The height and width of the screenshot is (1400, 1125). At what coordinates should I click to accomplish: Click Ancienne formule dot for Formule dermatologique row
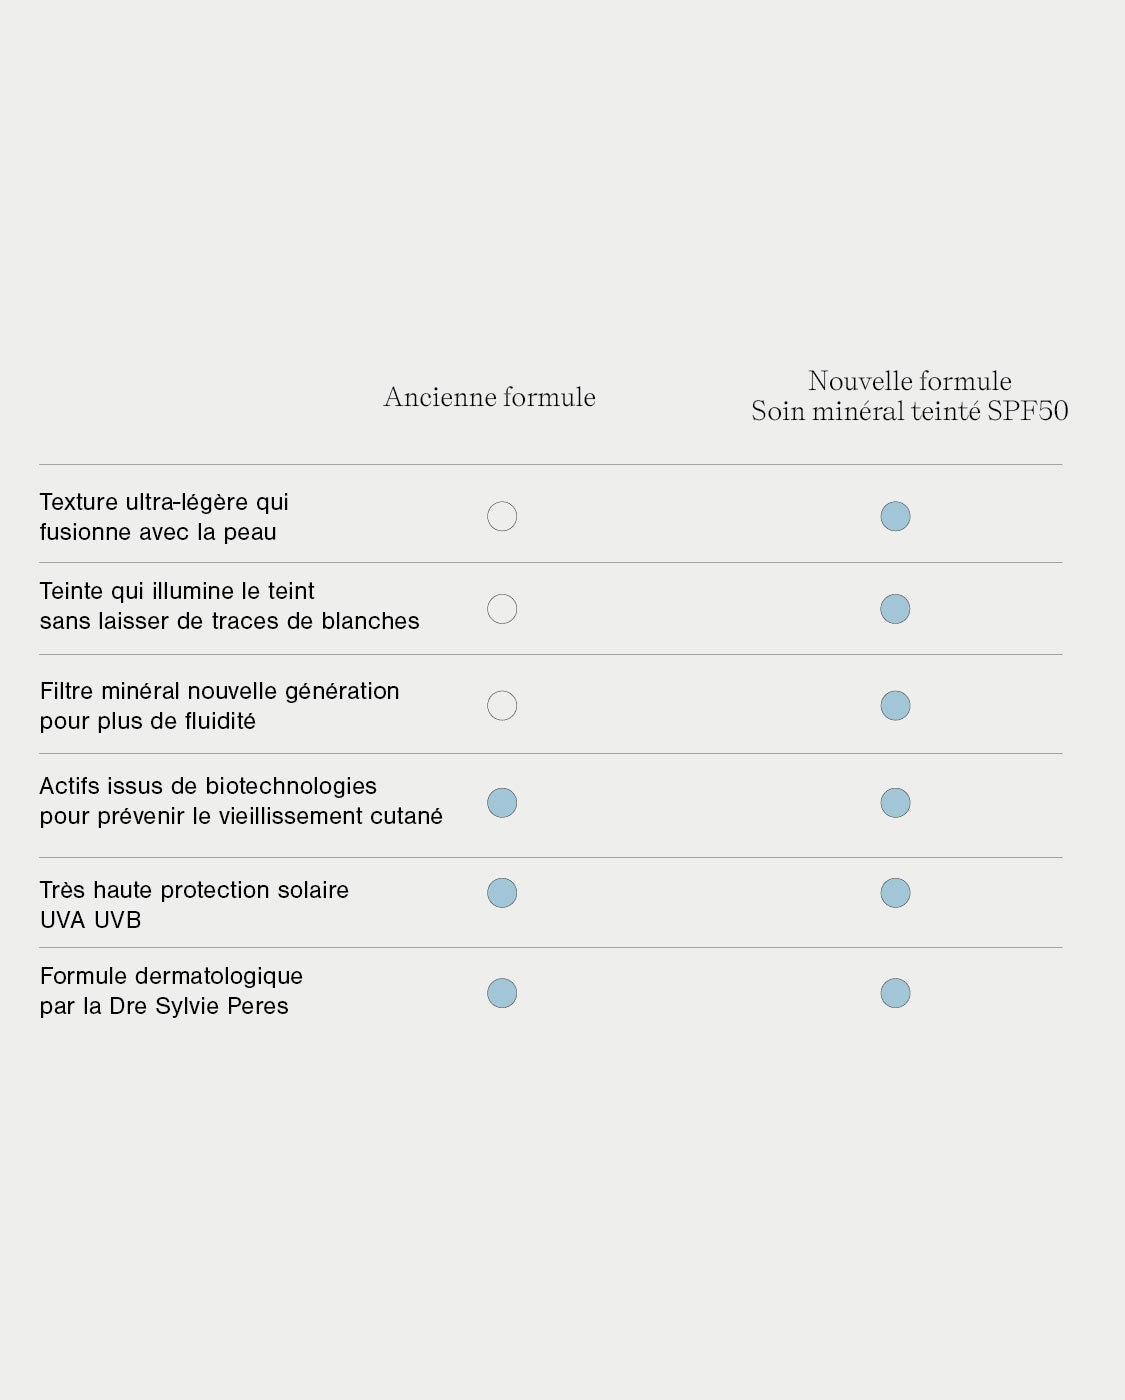coord(502,993)
